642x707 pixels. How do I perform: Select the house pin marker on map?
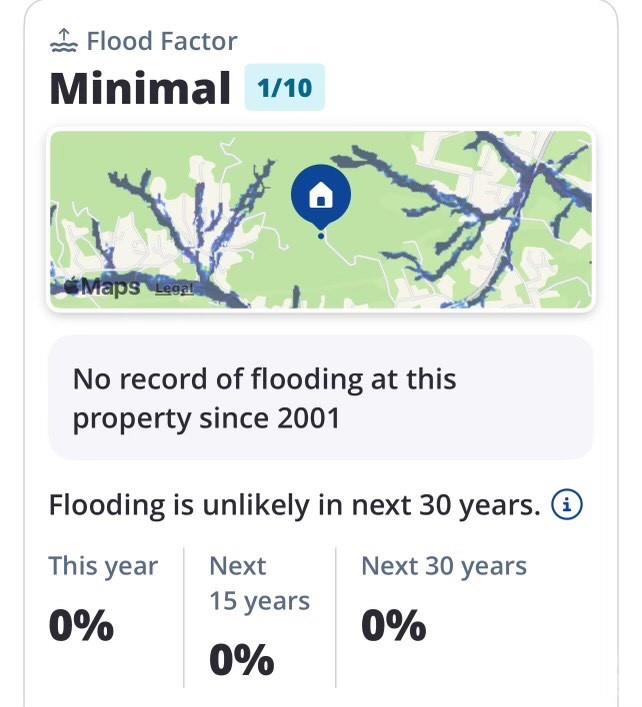(x=320, y=194)
